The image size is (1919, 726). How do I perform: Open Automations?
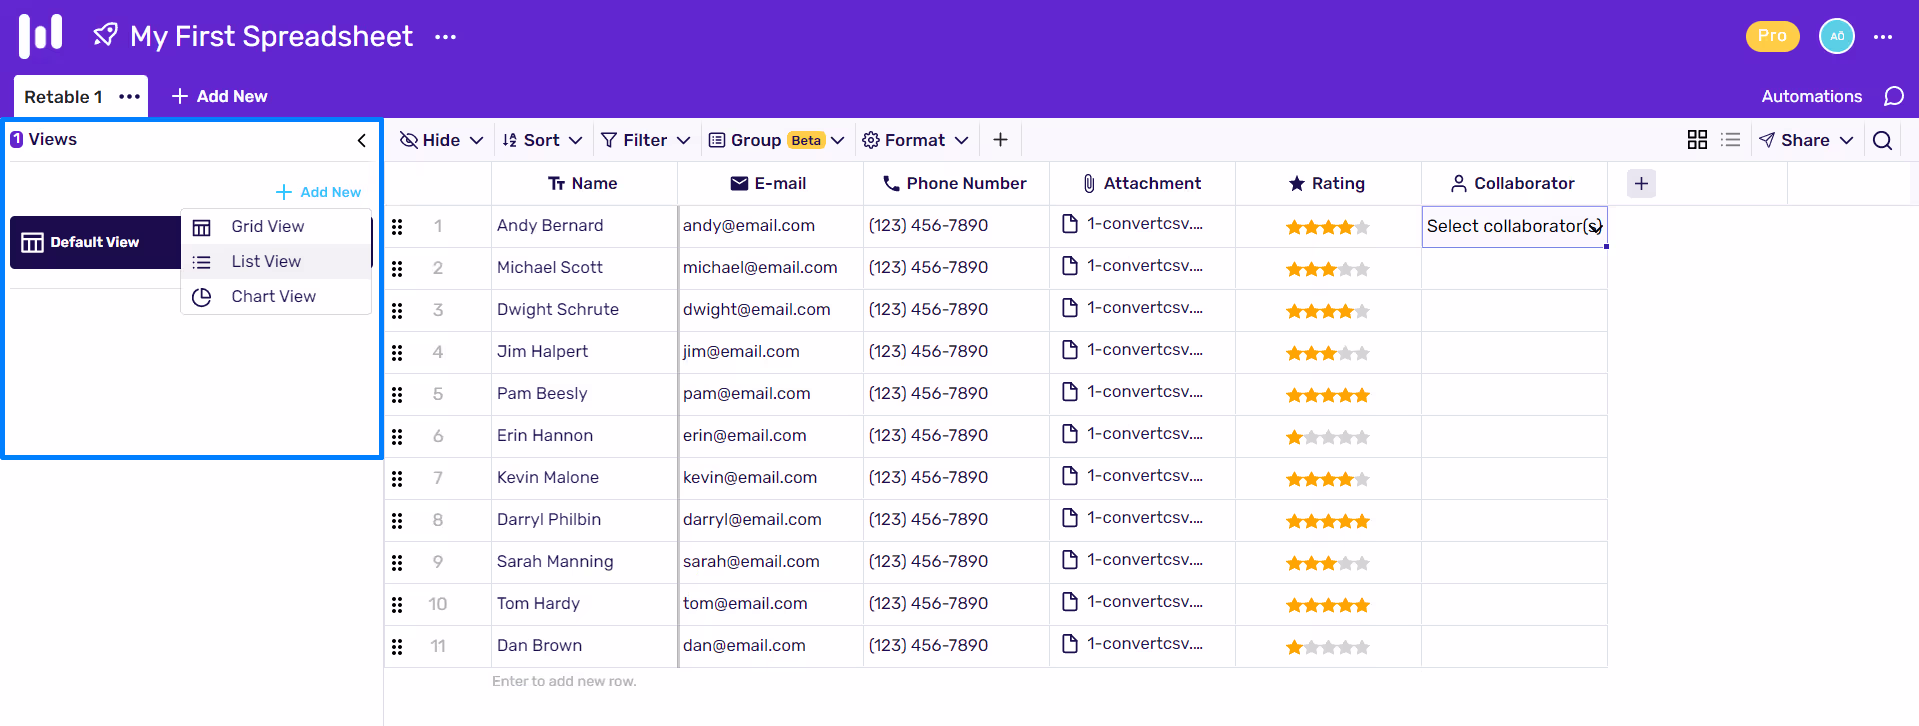coord(1811,96)
